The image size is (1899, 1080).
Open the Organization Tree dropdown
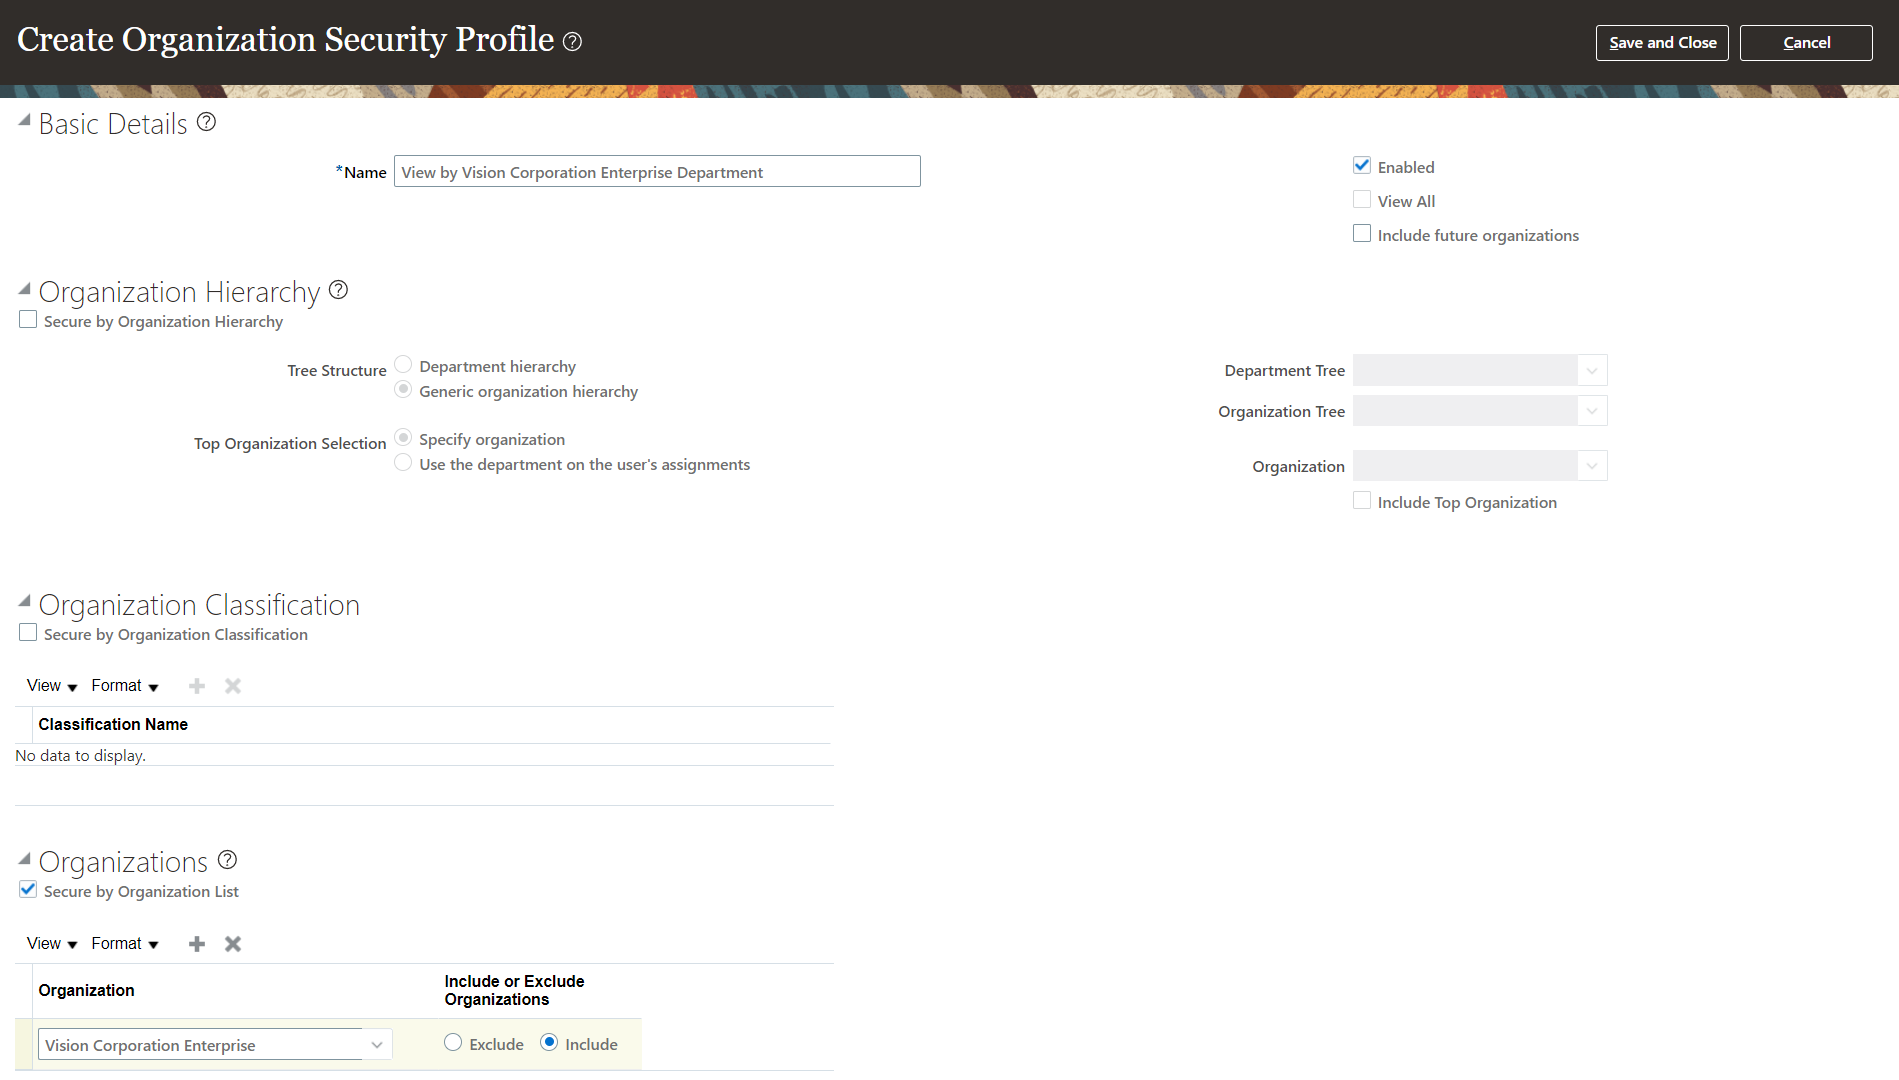coord(1591,410)
